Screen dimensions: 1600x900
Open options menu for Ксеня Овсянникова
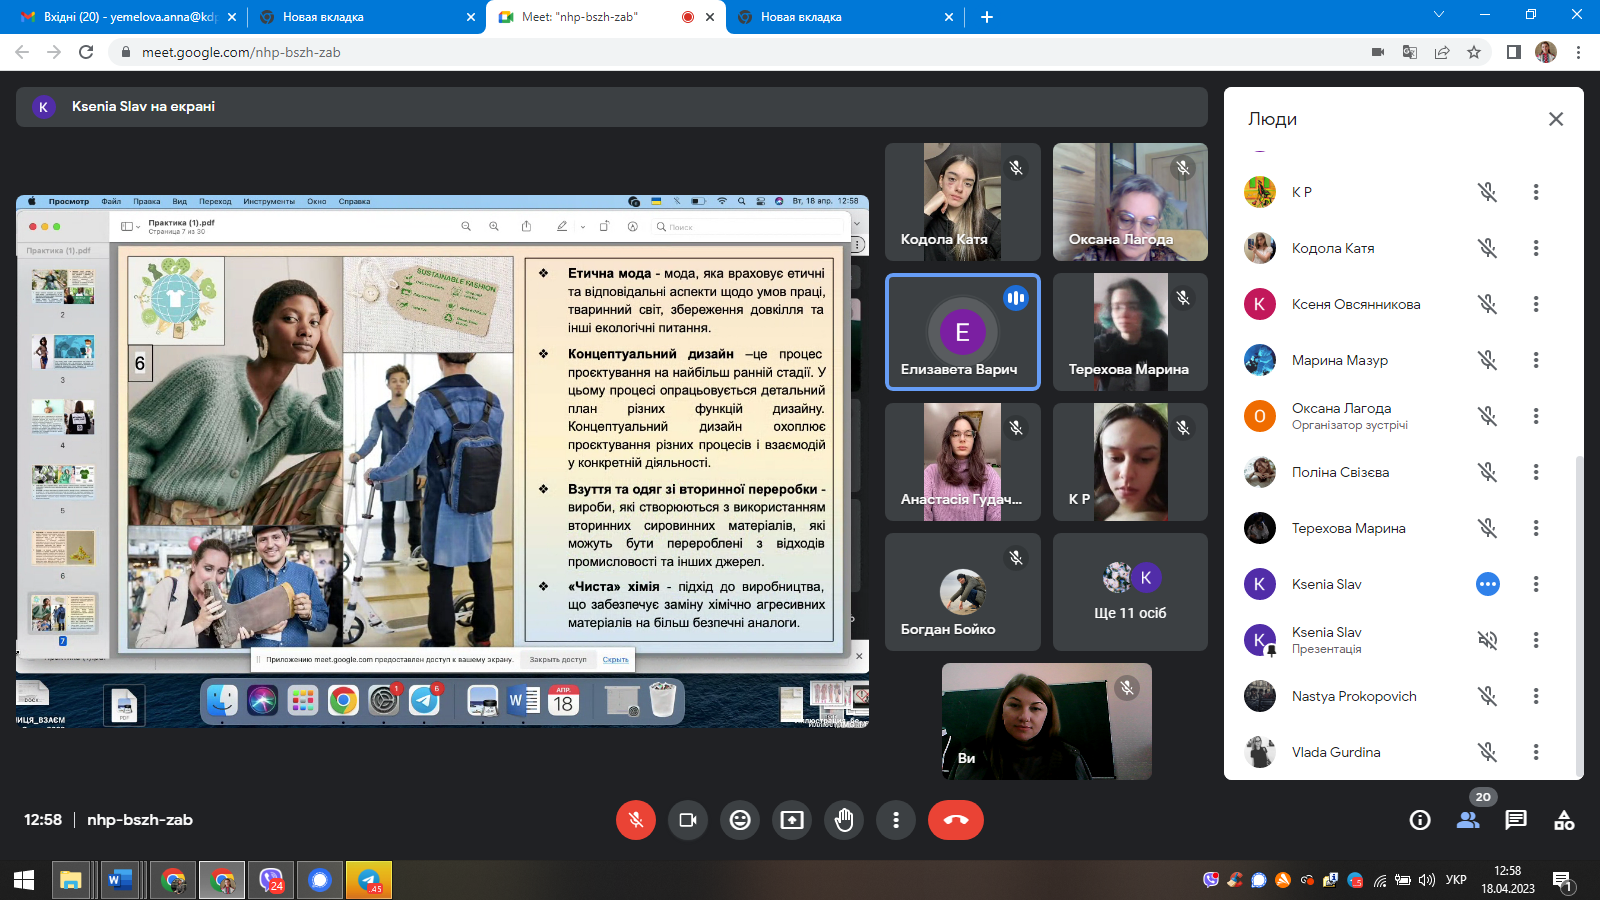click(x=1536, y=304)
